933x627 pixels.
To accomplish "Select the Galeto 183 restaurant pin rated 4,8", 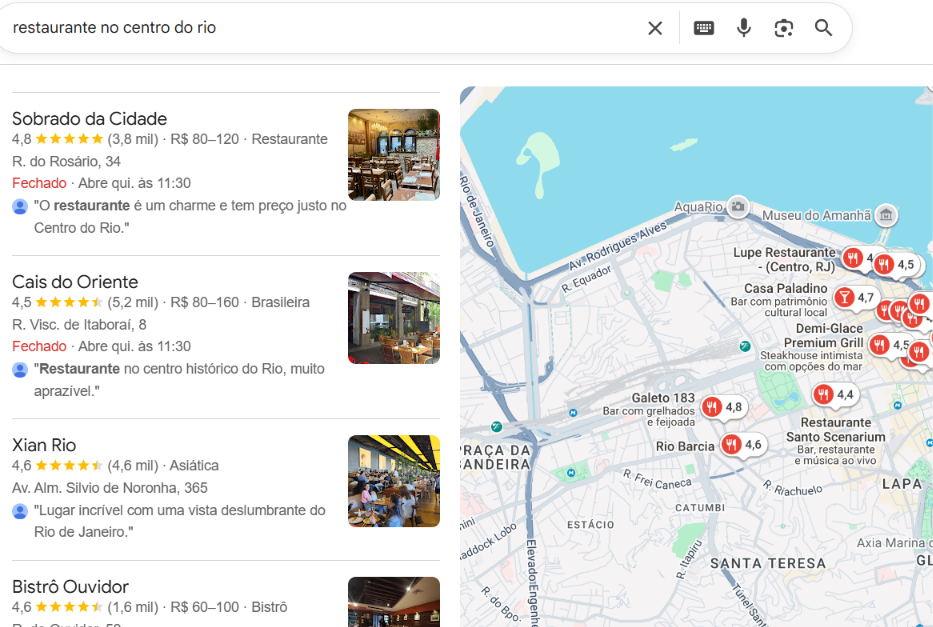I will 722,407.
